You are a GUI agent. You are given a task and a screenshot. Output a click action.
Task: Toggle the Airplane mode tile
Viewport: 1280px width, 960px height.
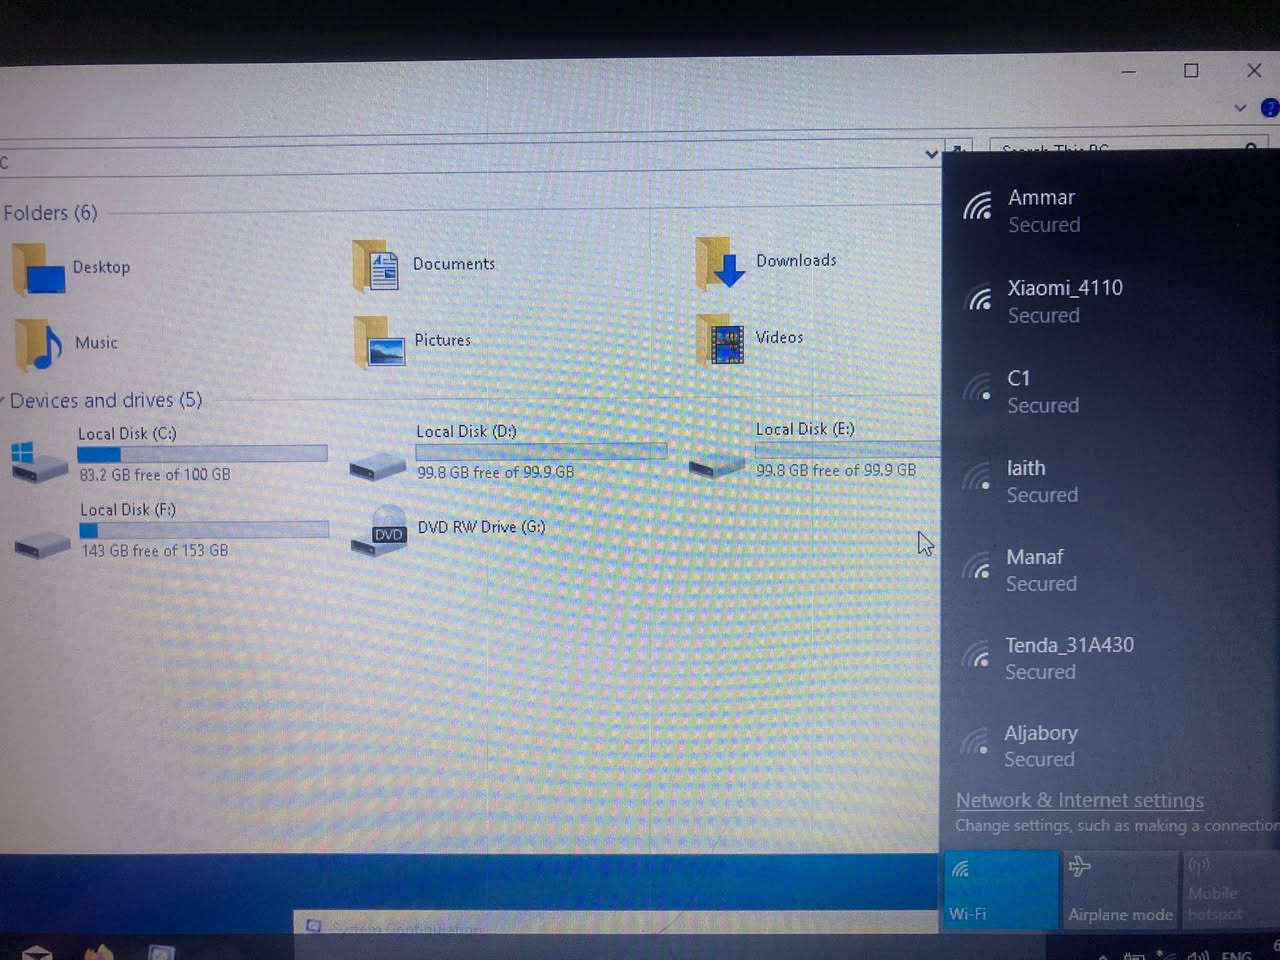[x=1120, y=890]
